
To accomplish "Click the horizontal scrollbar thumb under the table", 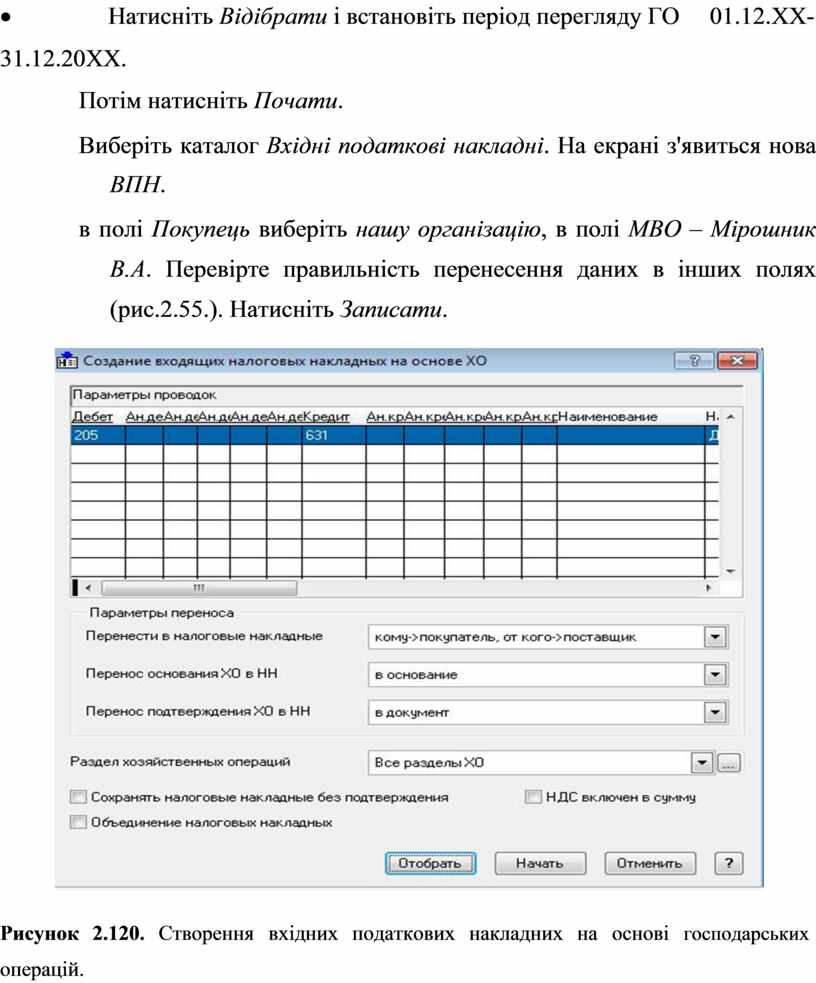I will (x=199, y=588).
